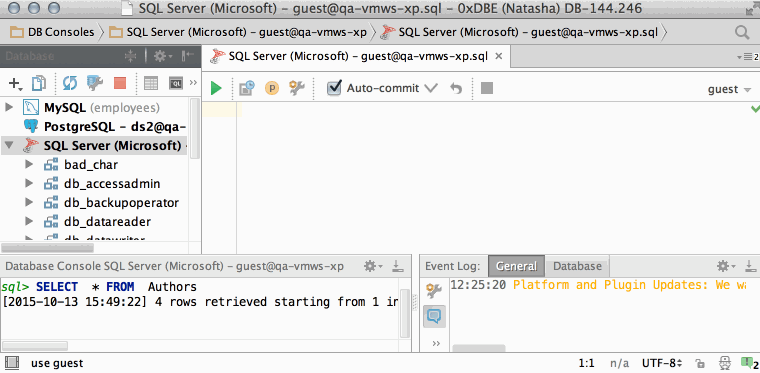Image resolution: width=760 pixels, height=373 pixels.
Task: Click the Platform and Plugin Updates message
Action: (x=629, y=285)
